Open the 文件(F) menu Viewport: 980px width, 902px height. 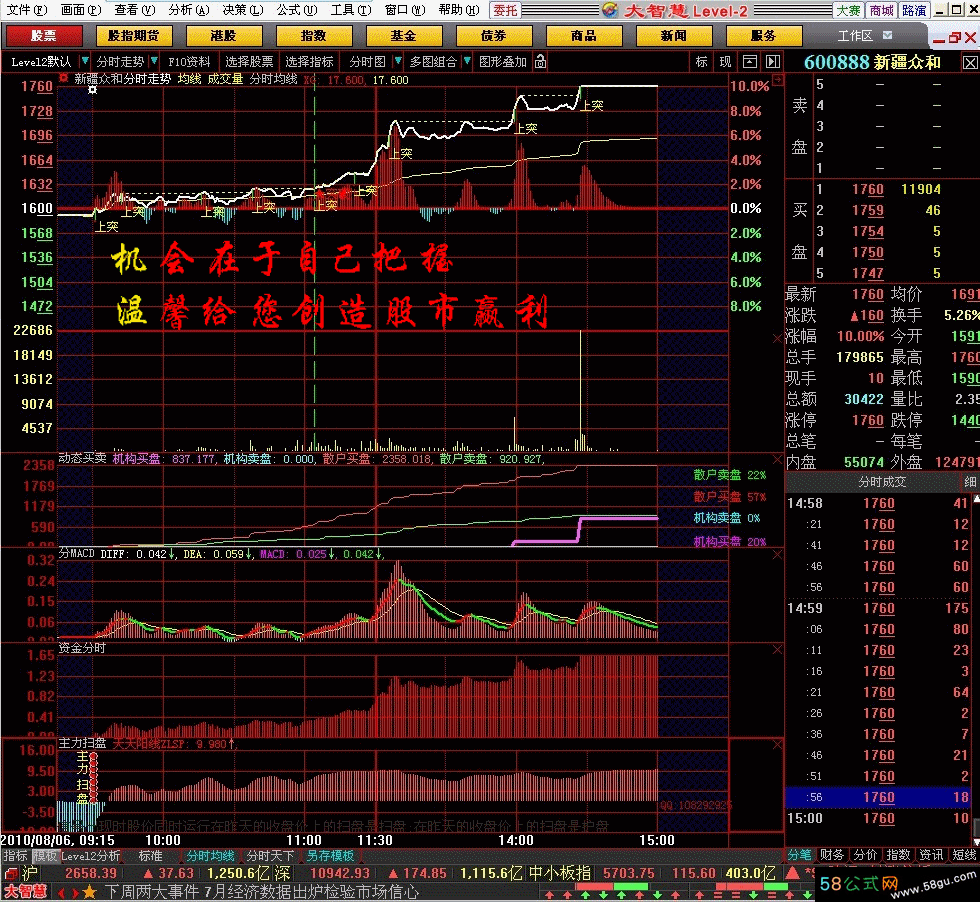point(26,10)
